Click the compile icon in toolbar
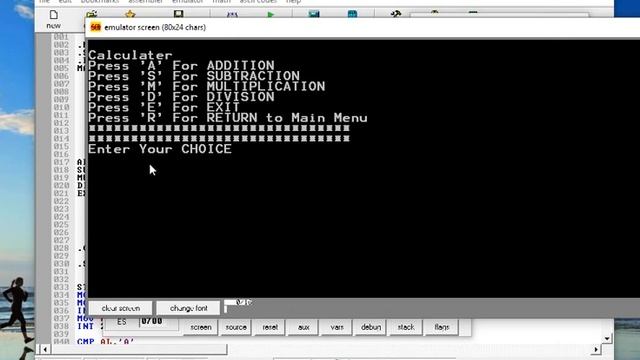 pyautogui.click(x=232, y=15)
